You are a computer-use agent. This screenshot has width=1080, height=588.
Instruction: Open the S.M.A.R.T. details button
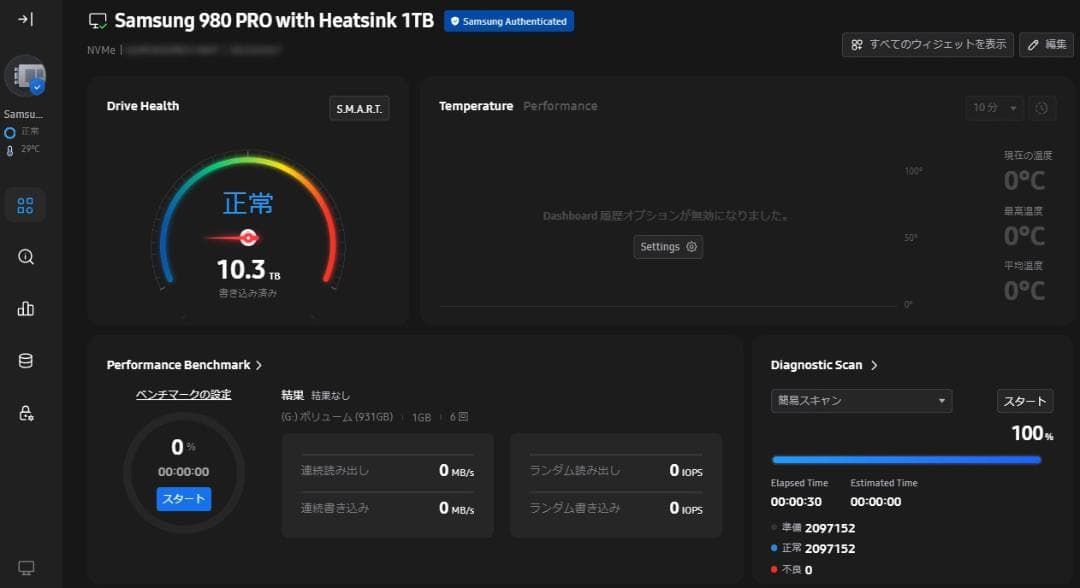pyautogui.click(x=359, y=109)
